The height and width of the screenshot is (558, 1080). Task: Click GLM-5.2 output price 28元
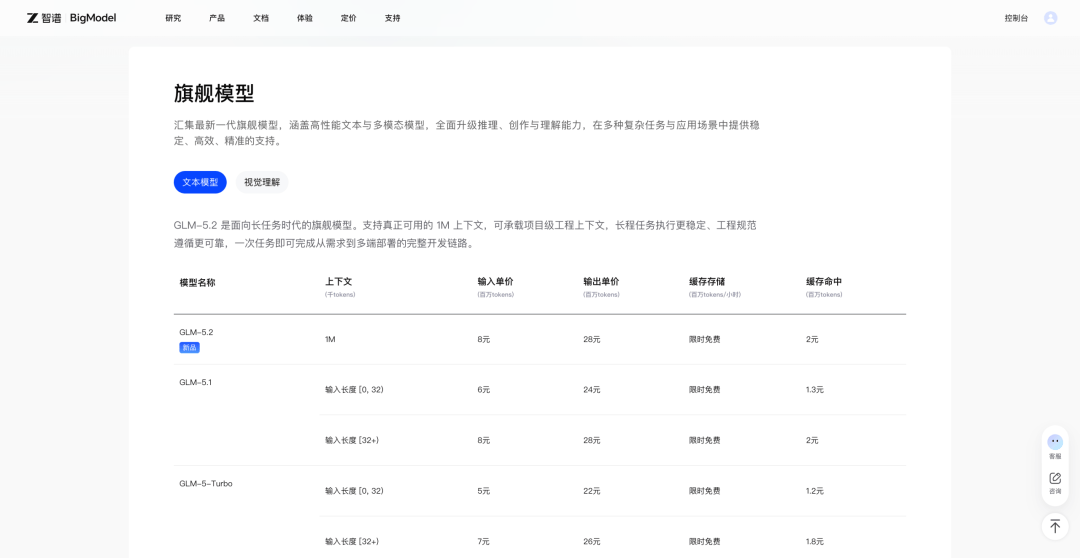click(x=592, y=340)
